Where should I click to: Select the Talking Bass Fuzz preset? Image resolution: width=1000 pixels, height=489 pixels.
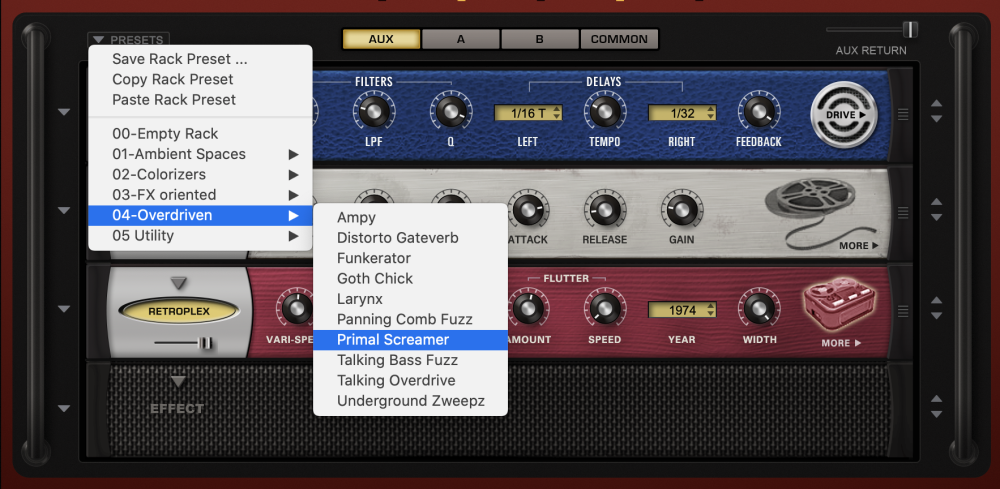tap(410, 360)
